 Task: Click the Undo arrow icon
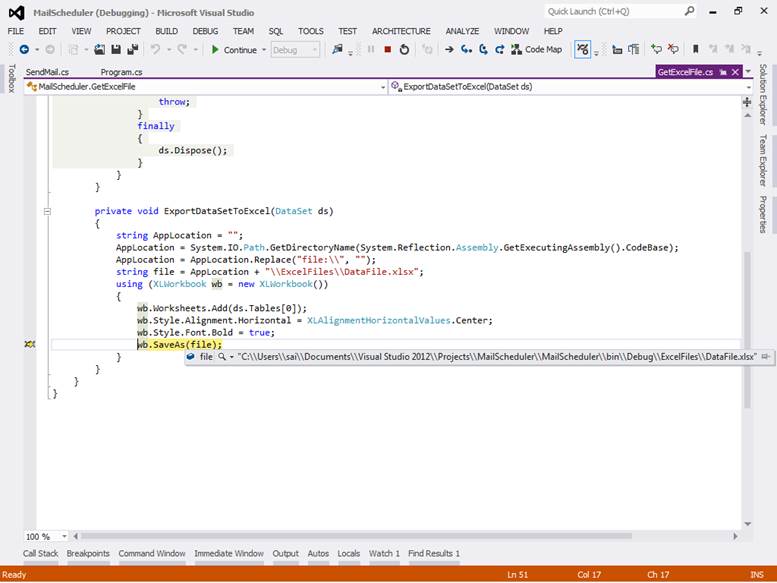pyautogui.click(x=156, y=49)
